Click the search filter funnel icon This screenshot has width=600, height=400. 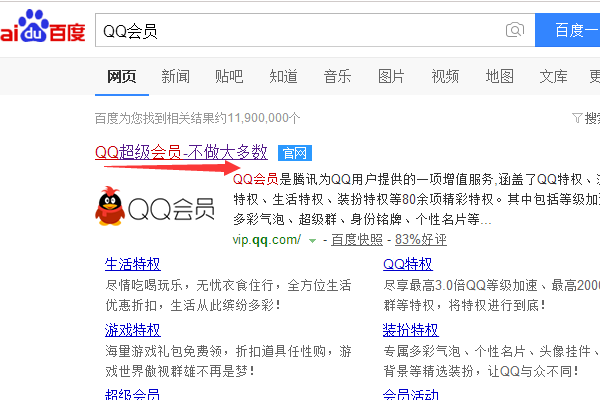(x=577, y=118)
